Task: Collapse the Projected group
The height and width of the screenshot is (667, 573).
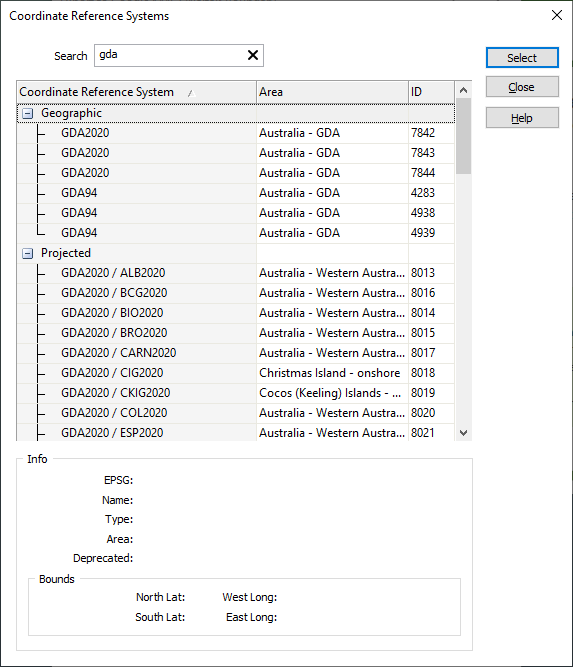Action: tap(28, 254)
